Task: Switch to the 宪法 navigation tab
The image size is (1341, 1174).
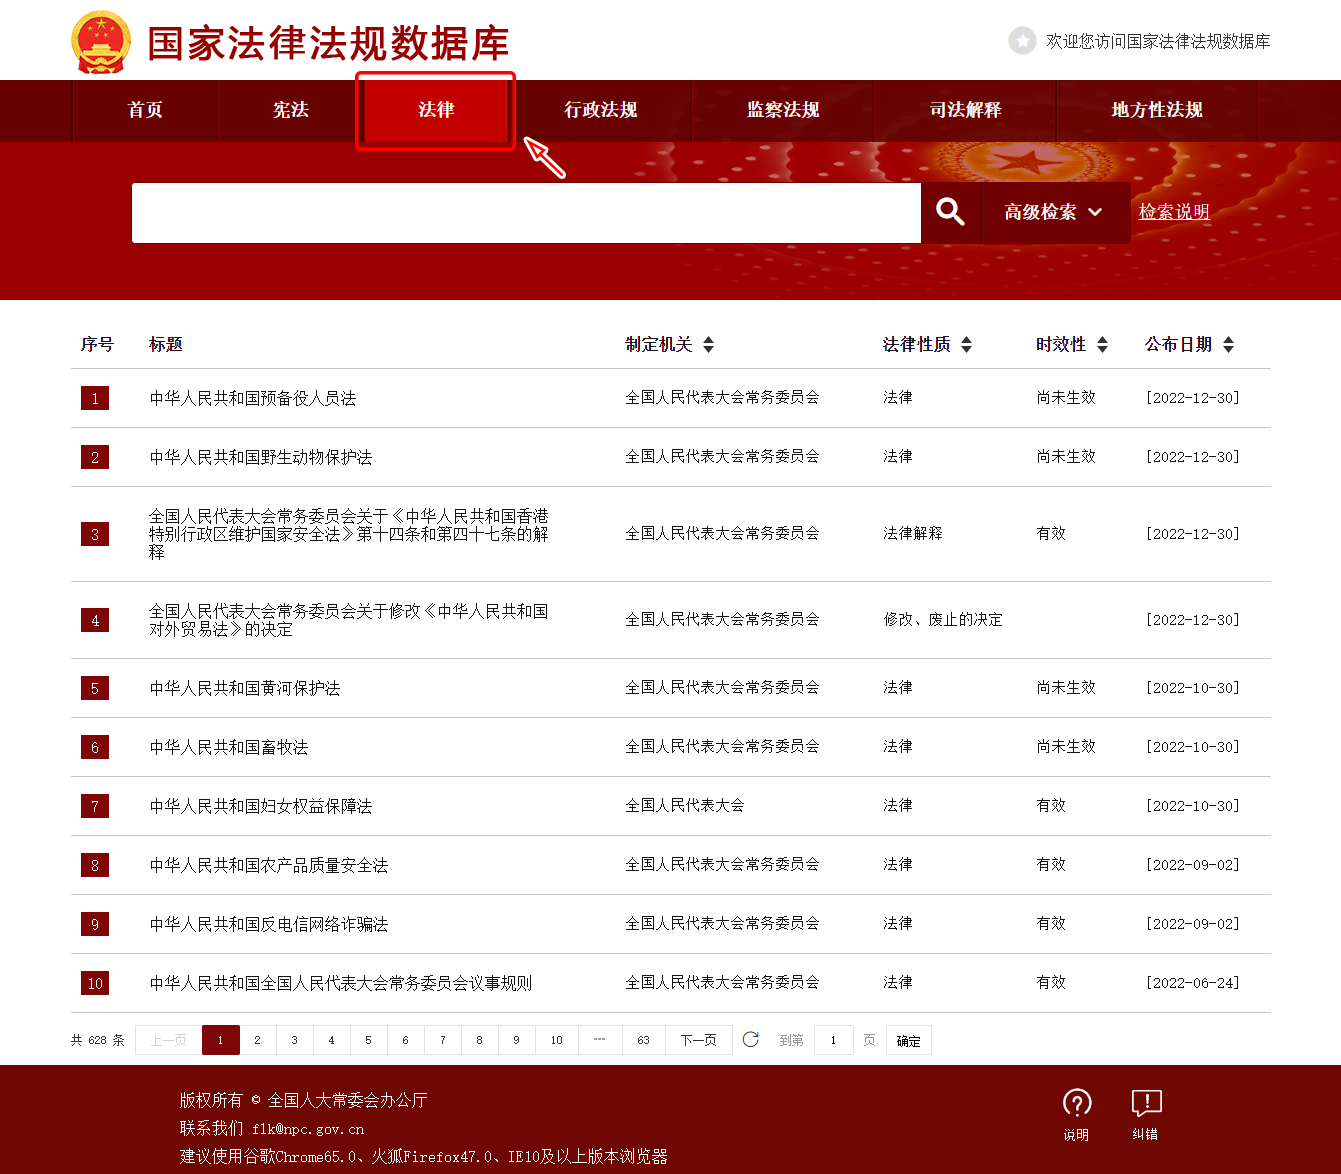Action: pos(291,110)
